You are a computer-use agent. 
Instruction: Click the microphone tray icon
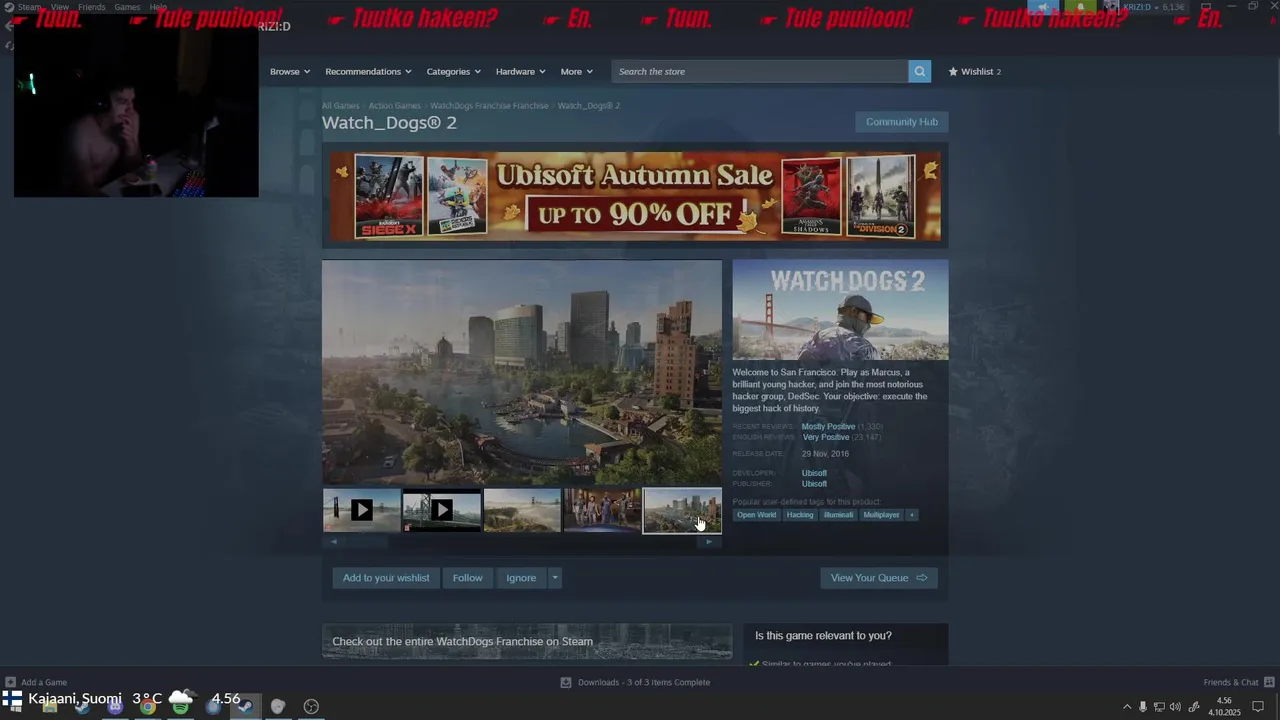(x=1143, y=707)
